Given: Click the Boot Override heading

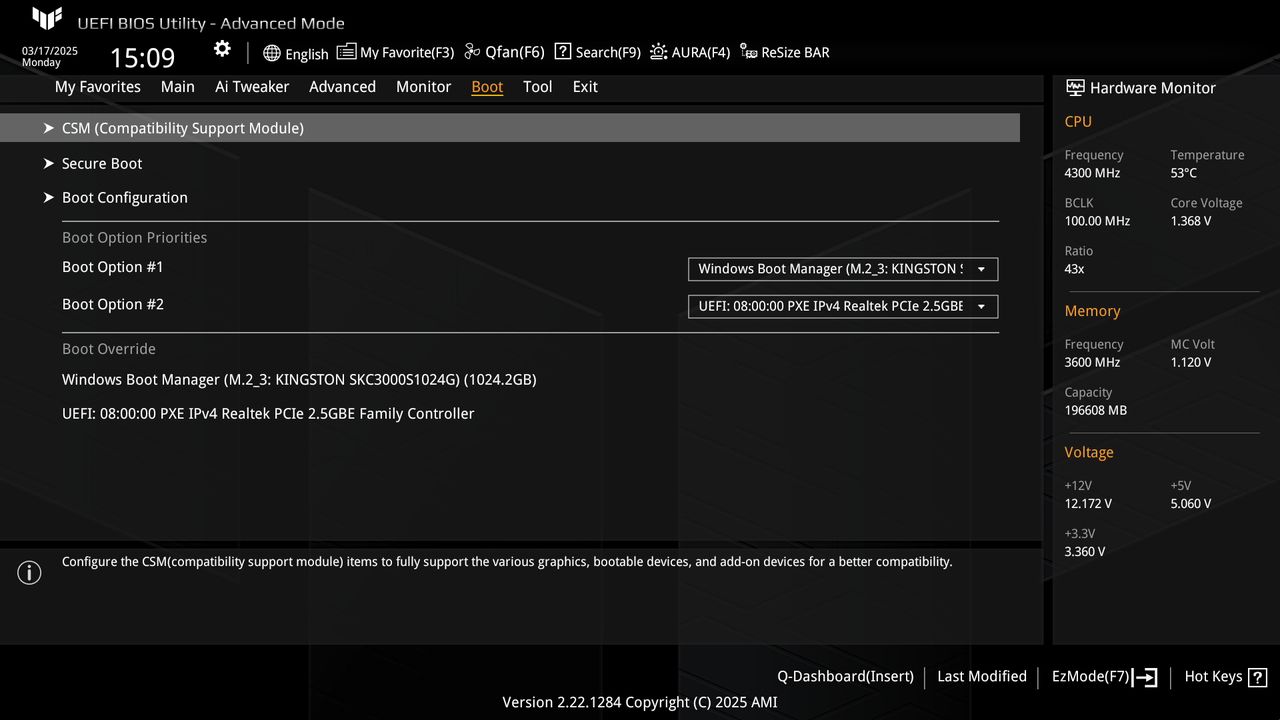Looking at the screenshot, I should pos(109,349).
